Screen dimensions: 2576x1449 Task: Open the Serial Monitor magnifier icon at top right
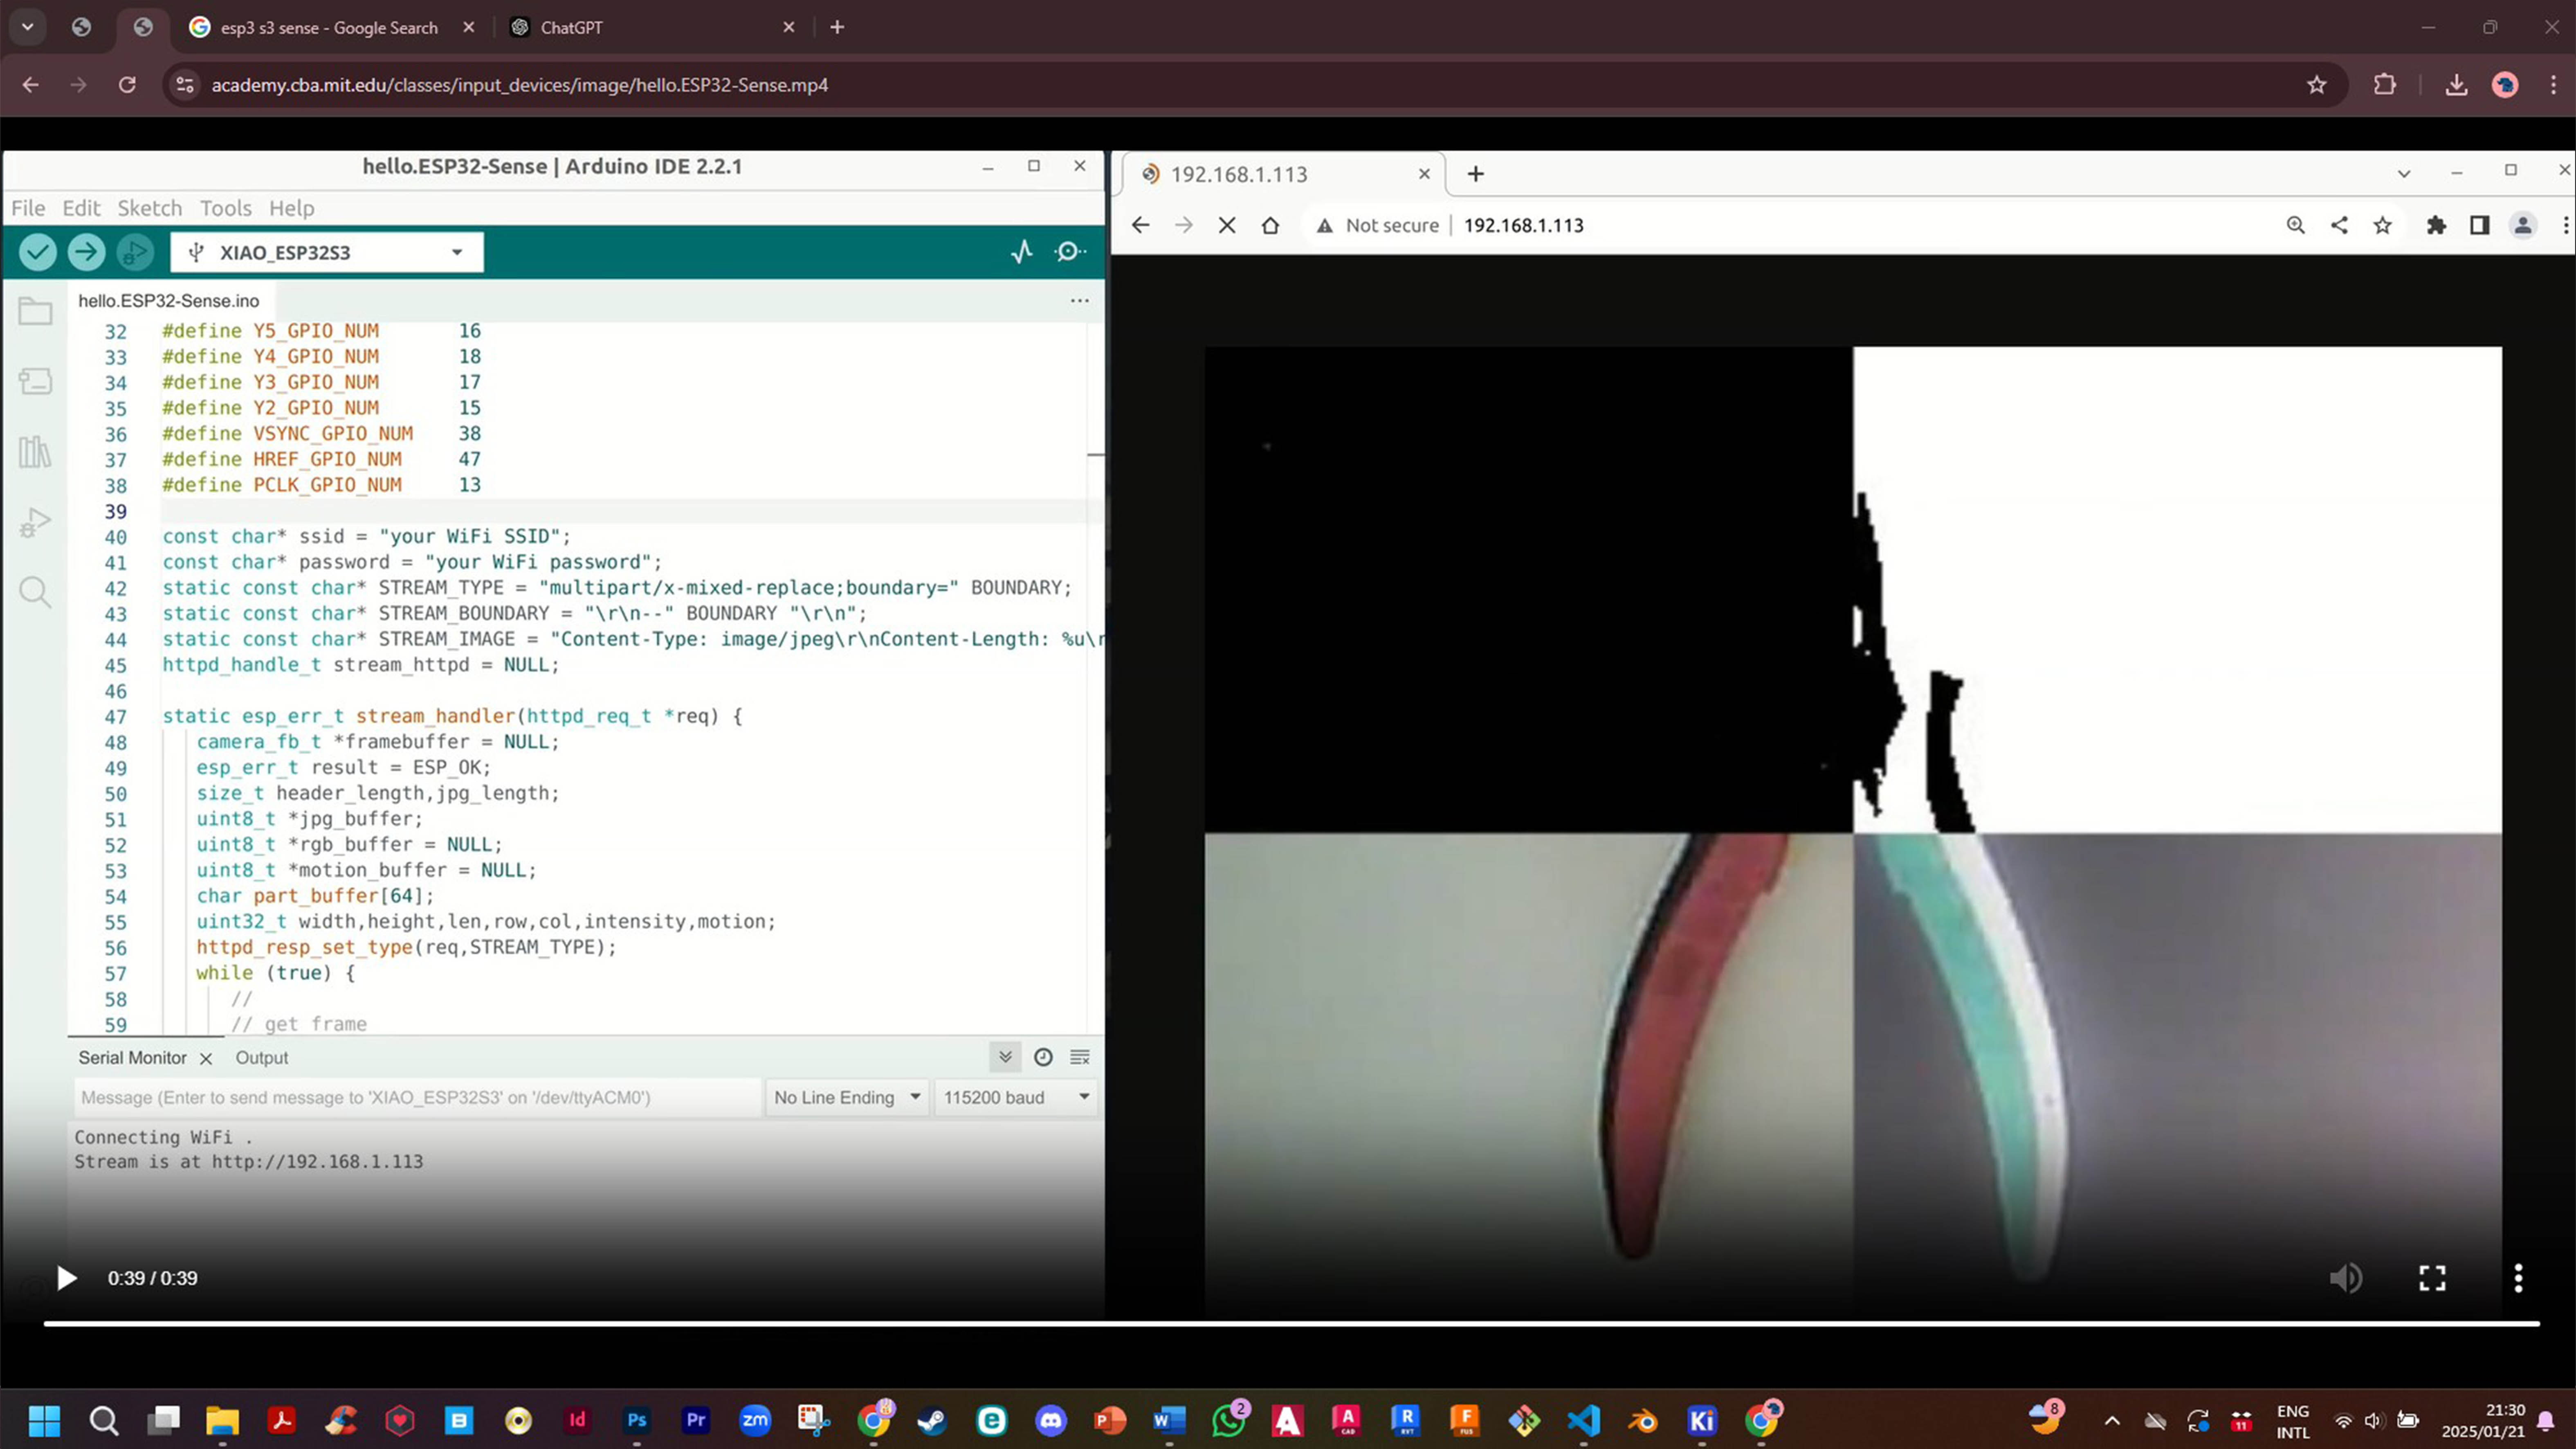click(1070, 252)
